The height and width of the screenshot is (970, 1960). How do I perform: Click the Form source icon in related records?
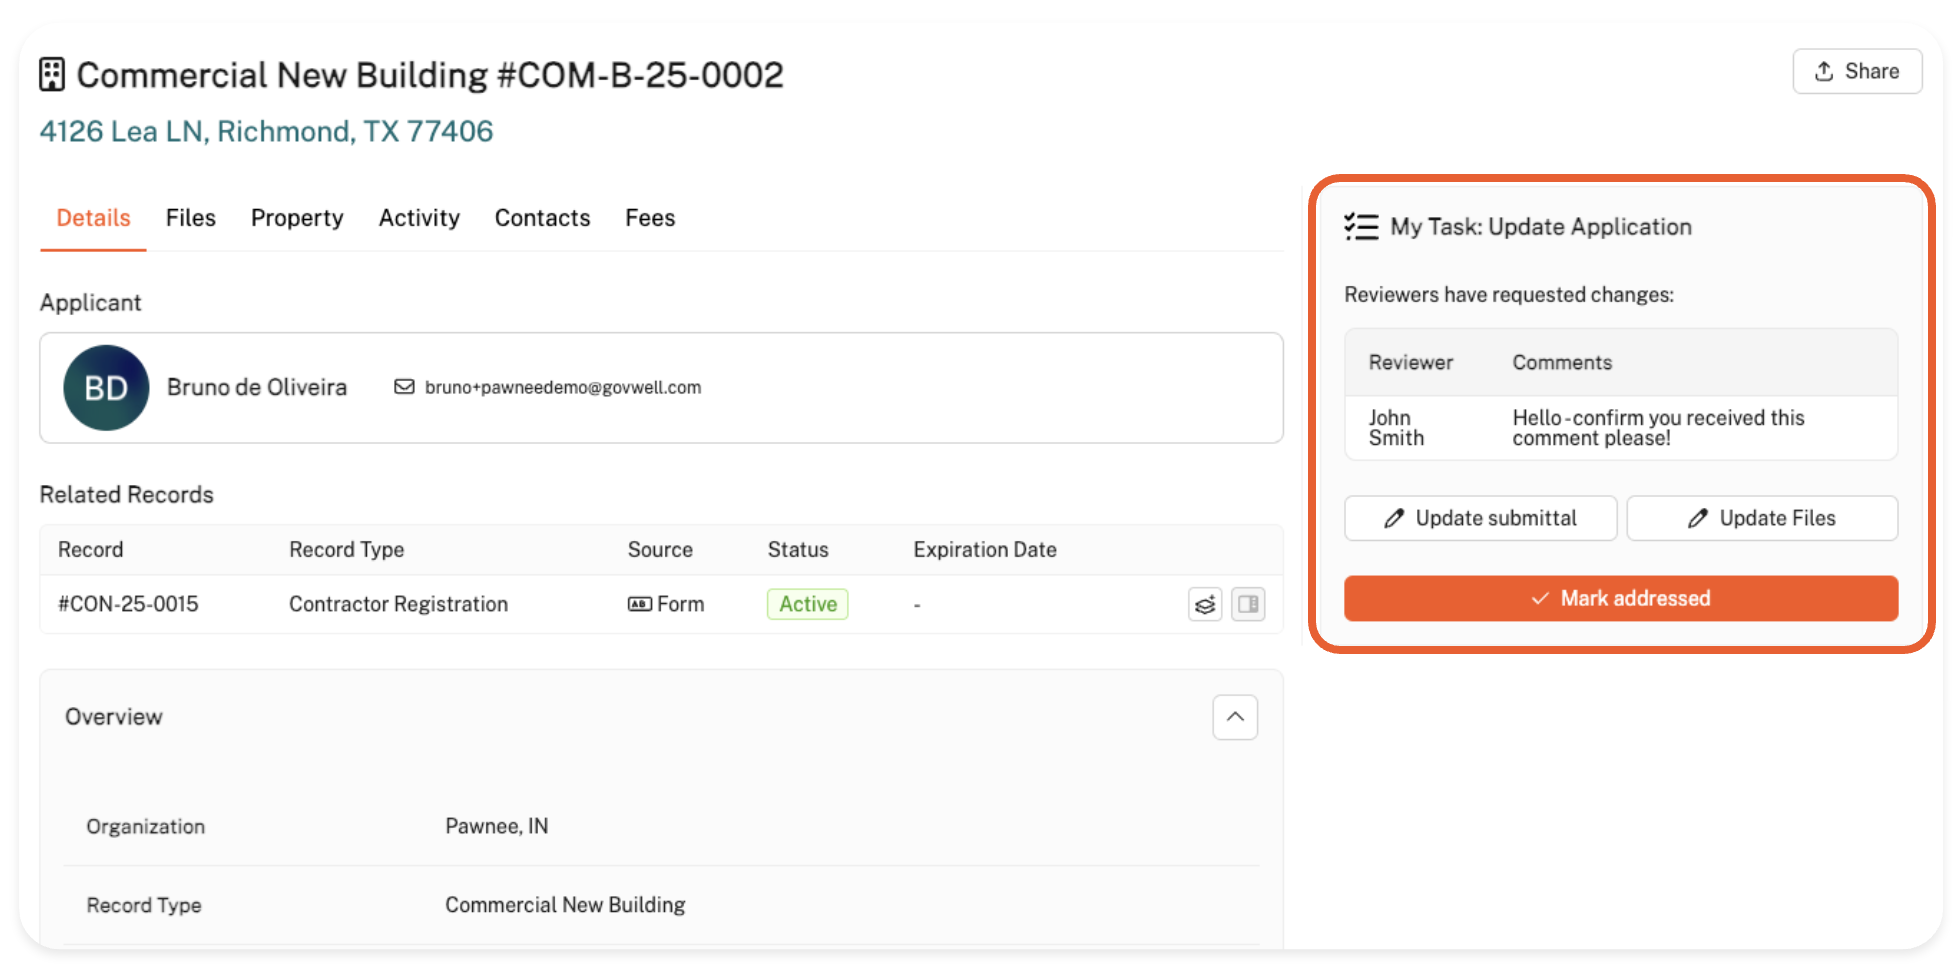pyautogui.click(x=639, y=604)
